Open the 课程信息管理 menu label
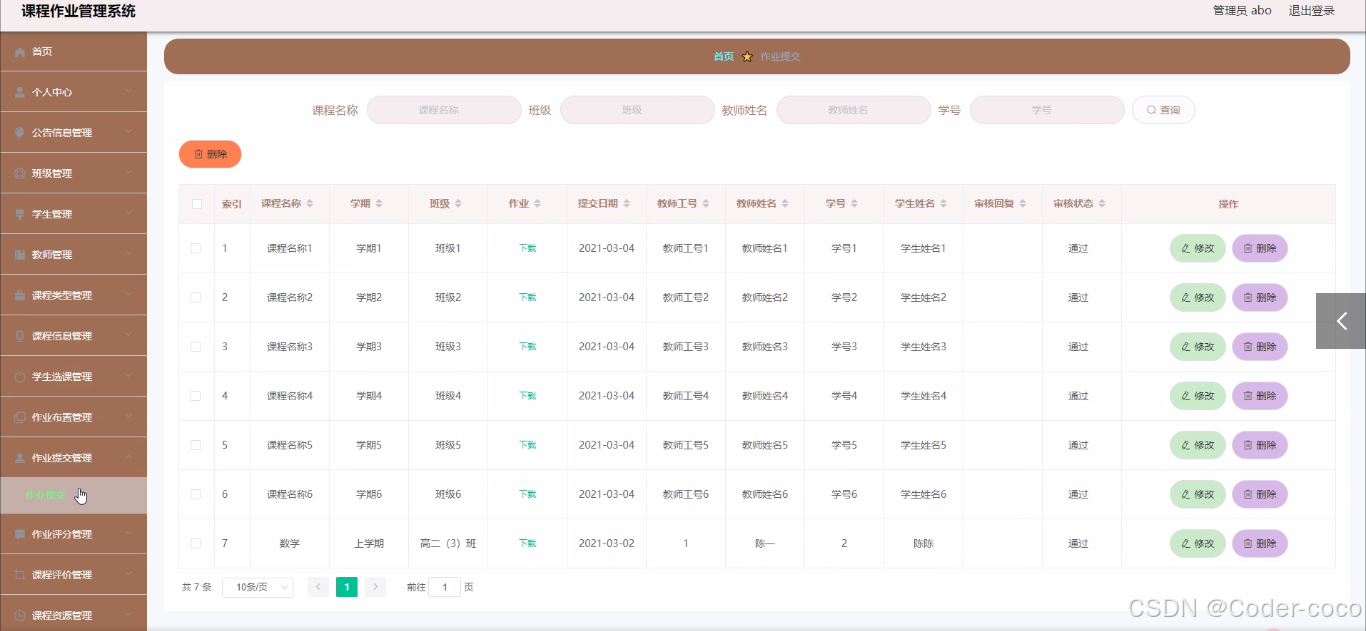The width and height of the screenshot is (1366, 631). [x=62, y=336]
